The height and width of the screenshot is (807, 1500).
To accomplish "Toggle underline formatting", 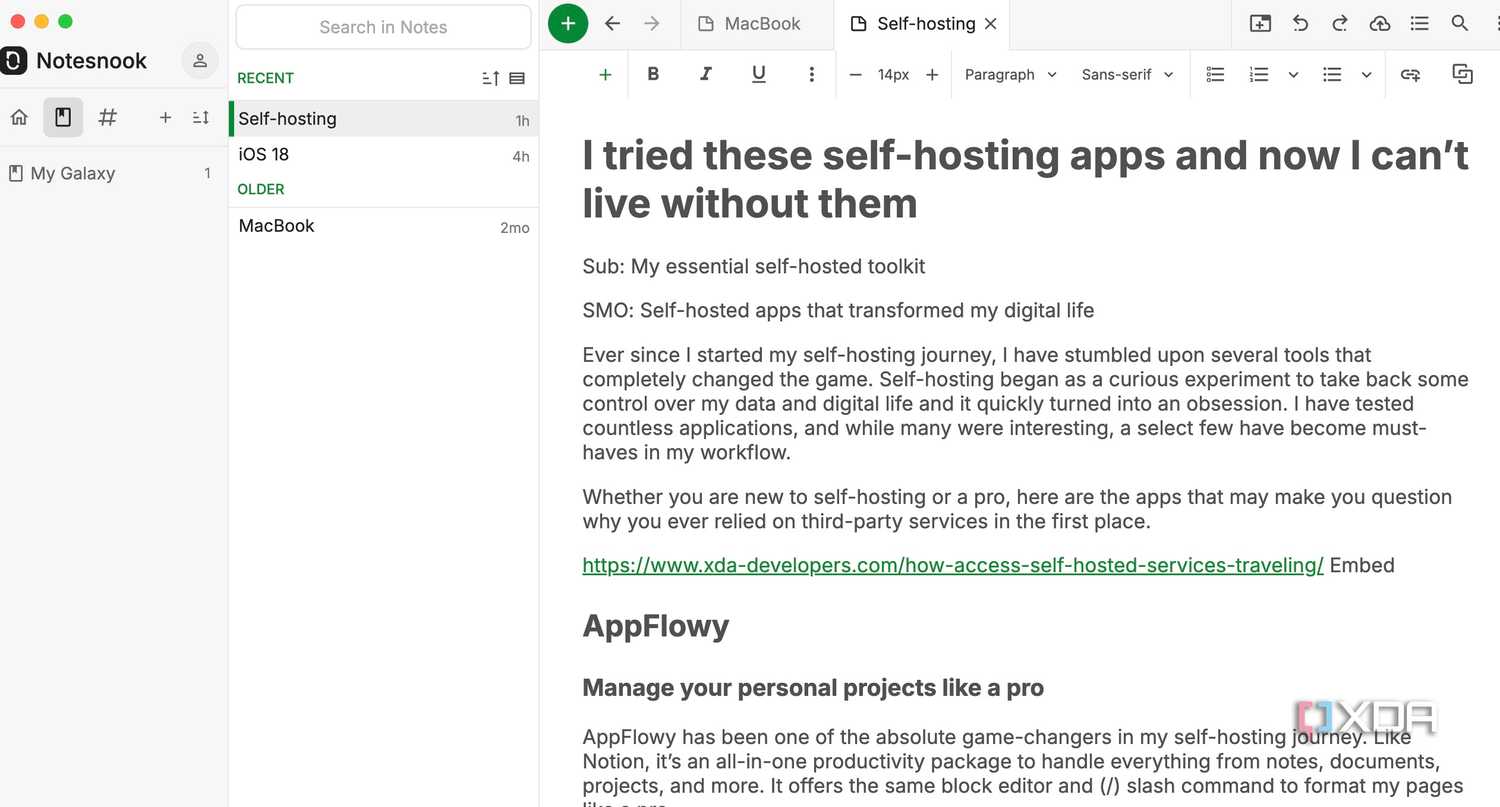I will click(759, 75).
